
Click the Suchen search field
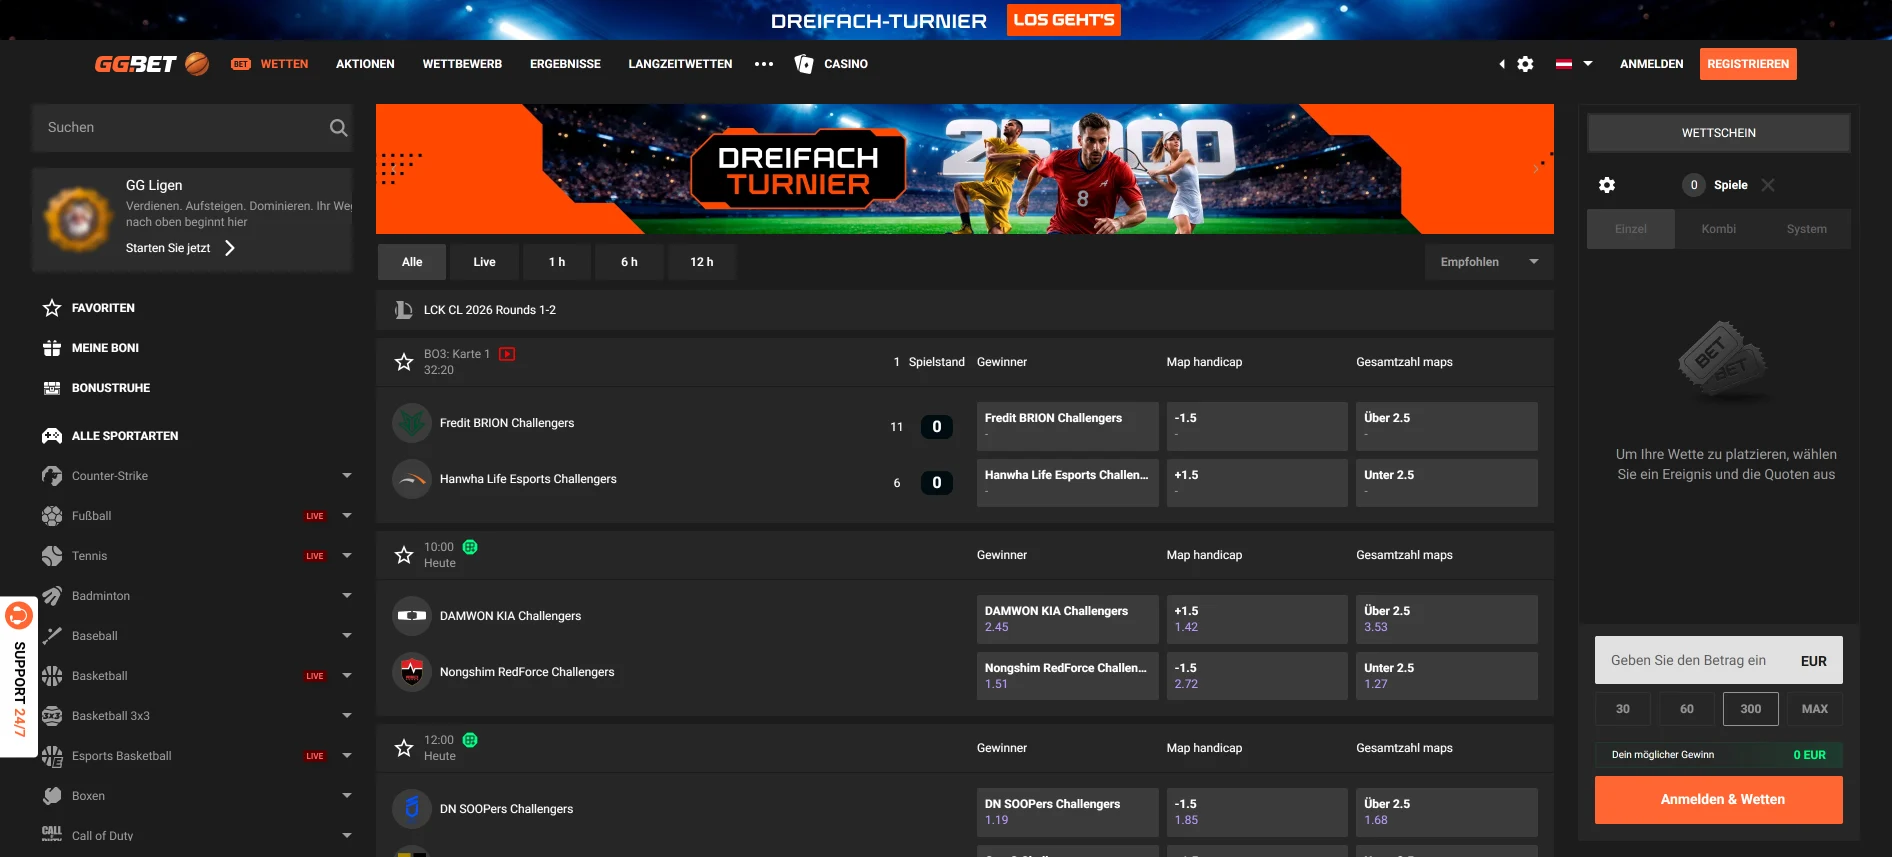pyautogui.click(x=192, y=128)
